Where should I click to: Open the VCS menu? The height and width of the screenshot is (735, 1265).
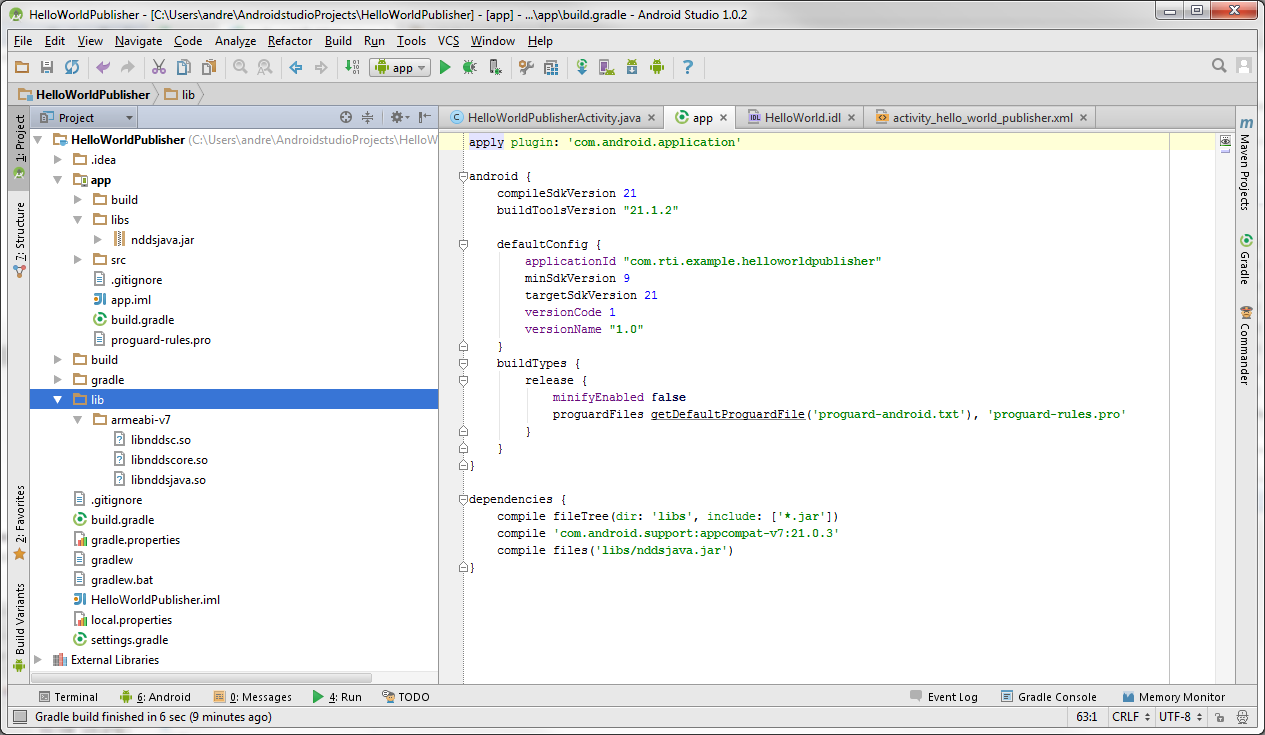(449, 41)
